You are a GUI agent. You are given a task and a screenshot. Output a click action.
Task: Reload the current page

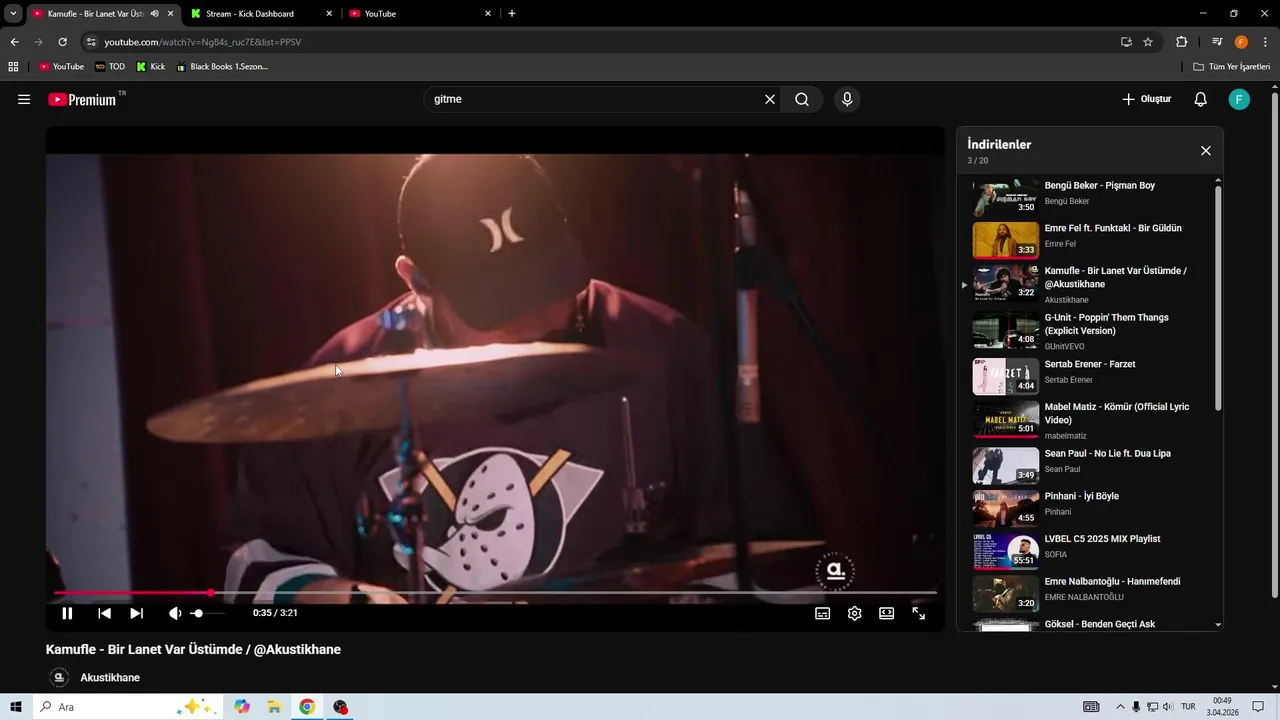coord(62,42)
